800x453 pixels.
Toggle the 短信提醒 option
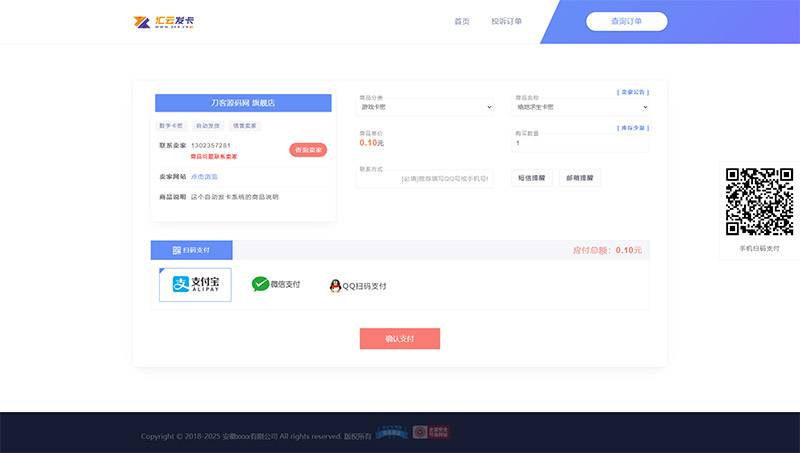pyautogui.click(x=532, y=178)
